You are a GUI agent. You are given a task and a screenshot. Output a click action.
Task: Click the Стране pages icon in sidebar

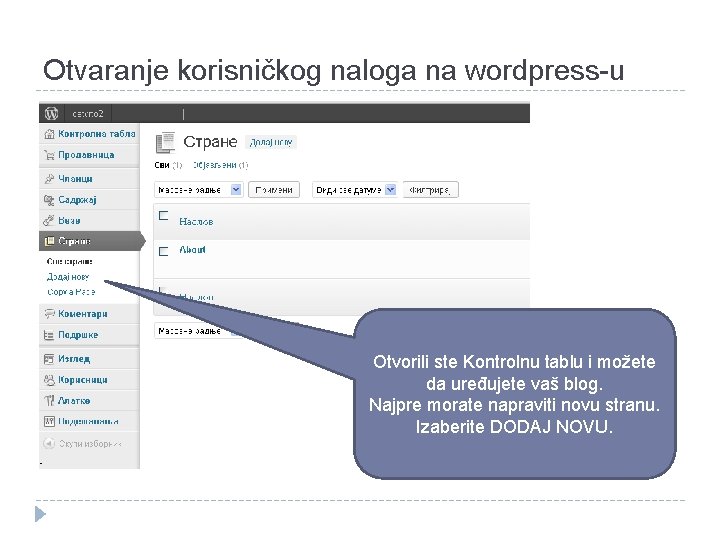(x=49, y=241)
